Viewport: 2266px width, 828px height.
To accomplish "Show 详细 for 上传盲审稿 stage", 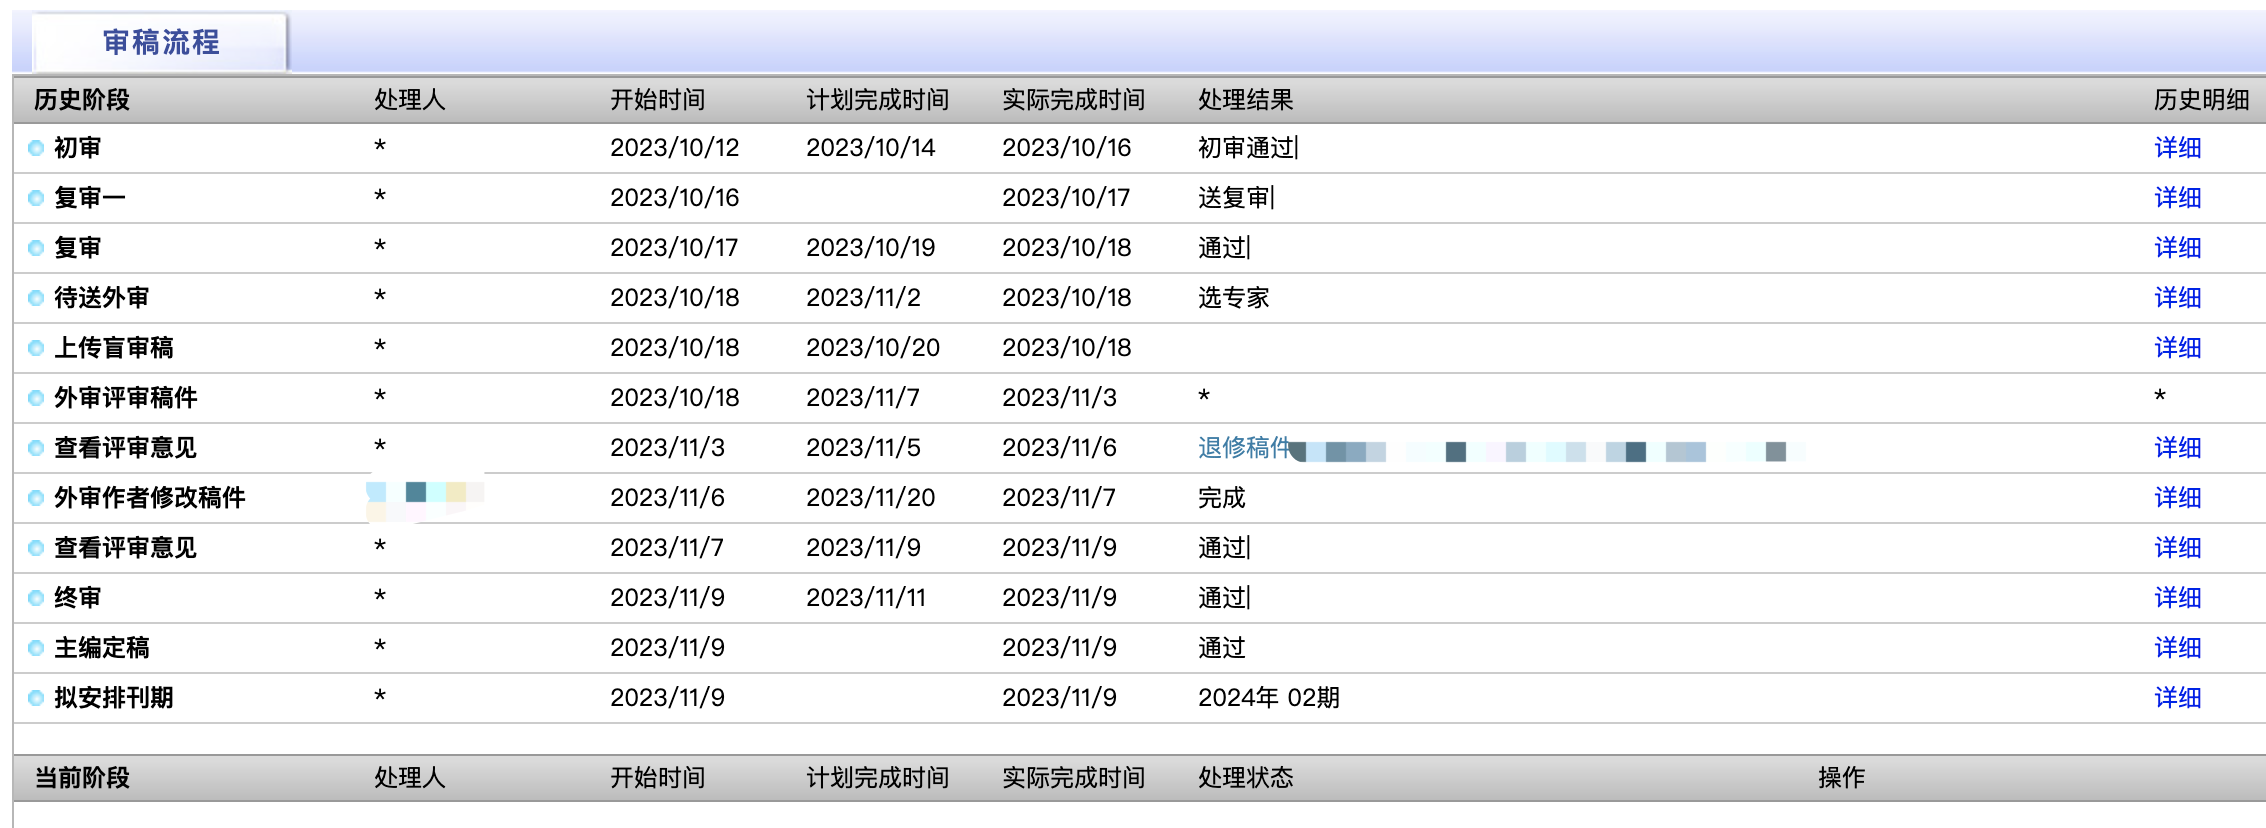I will 2177,348.
